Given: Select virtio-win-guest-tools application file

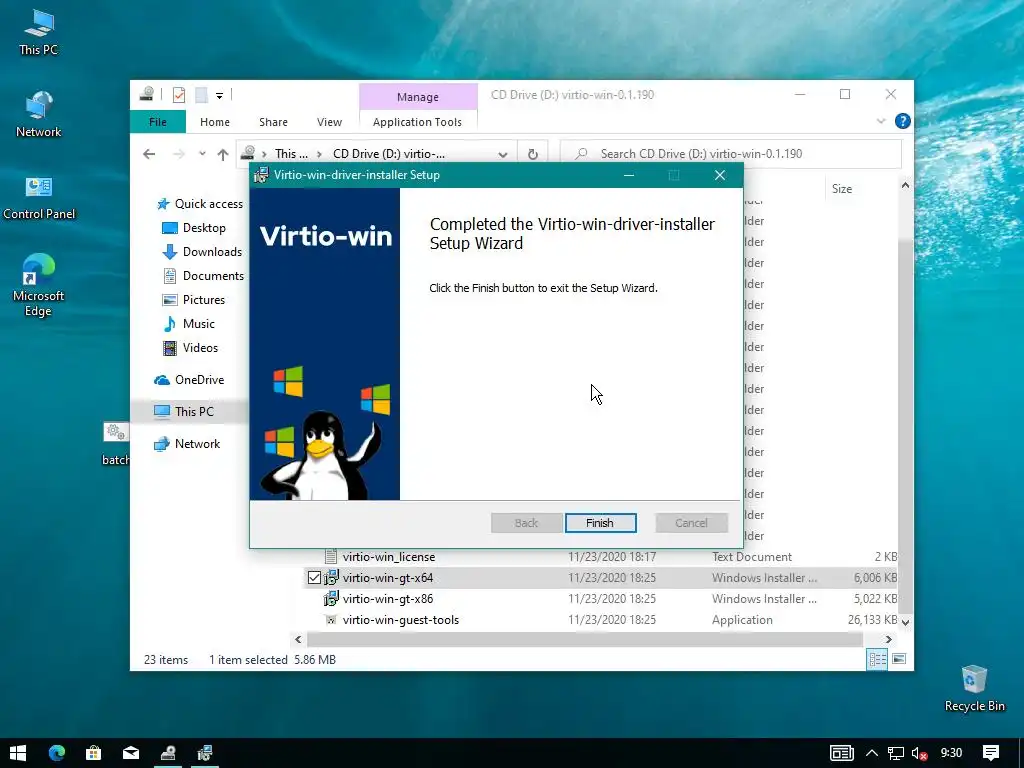Looking at the screenshot, I should point(400,620).
